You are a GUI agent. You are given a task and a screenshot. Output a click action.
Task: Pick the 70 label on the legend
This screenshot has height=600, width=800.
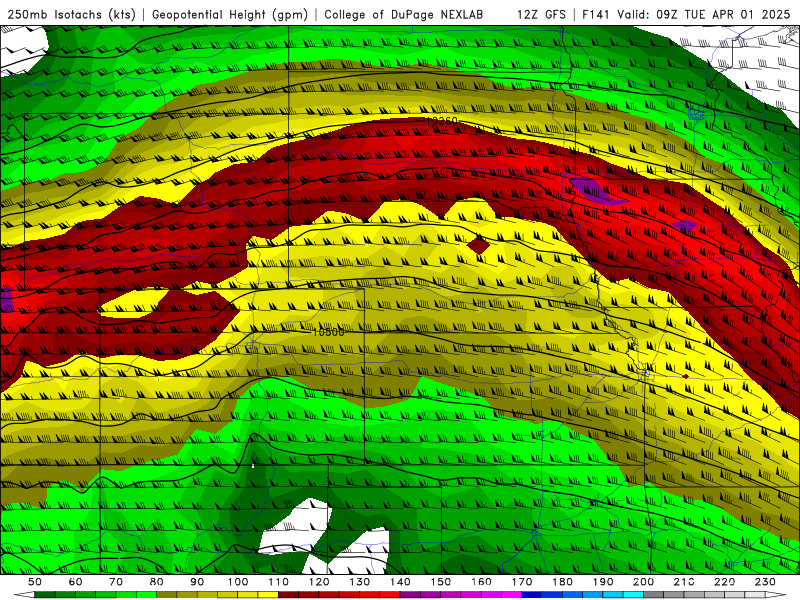click(116, 582)
